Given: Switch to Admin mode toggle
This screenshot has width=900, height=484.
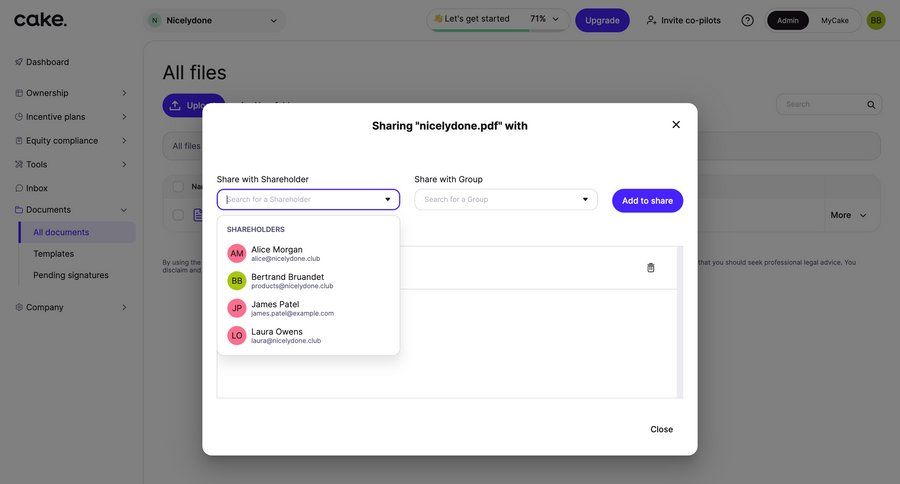Looking at the screenshot, I should (788, 20).
